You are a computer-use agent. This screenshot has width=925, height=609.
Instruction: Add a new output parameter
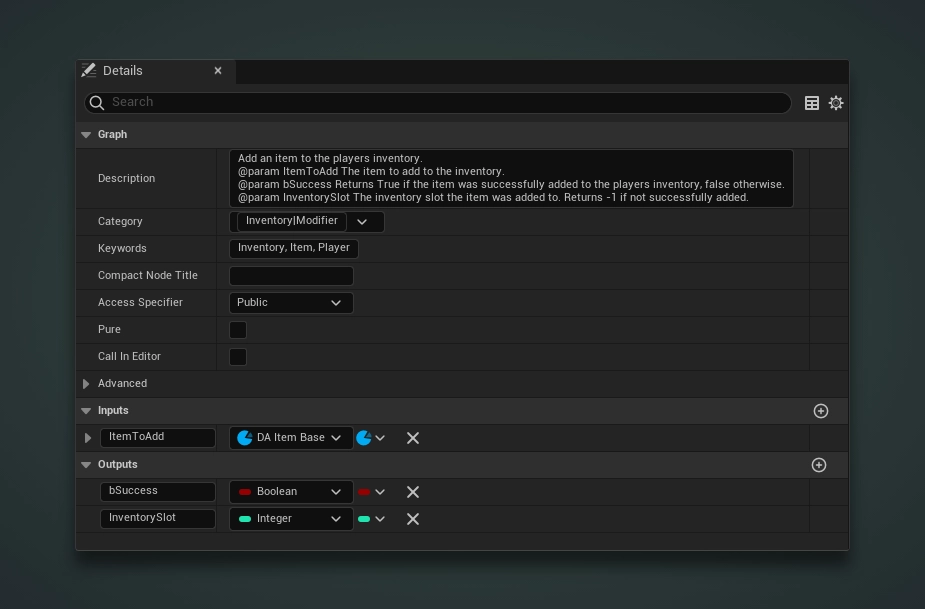[819, 465]
